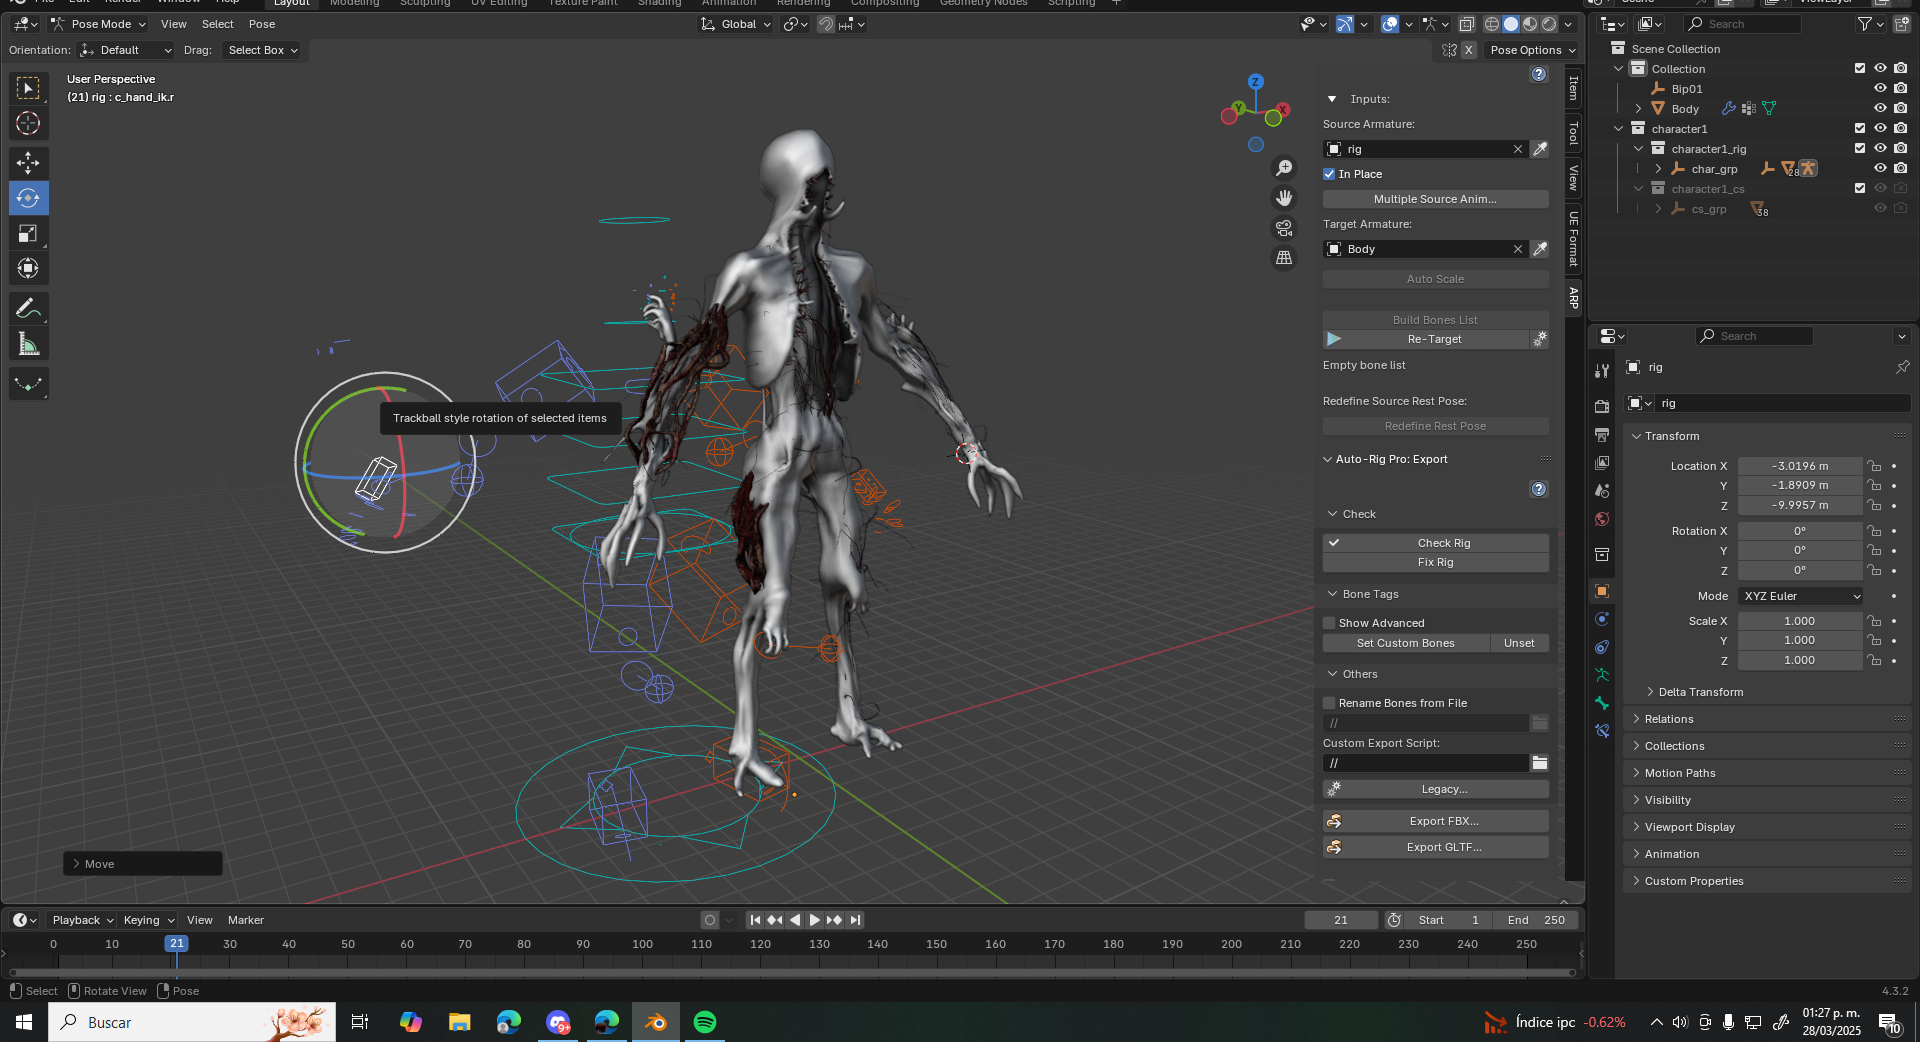
Task: Switch to the ARP sidebar tab
Action: point(1574,298)
